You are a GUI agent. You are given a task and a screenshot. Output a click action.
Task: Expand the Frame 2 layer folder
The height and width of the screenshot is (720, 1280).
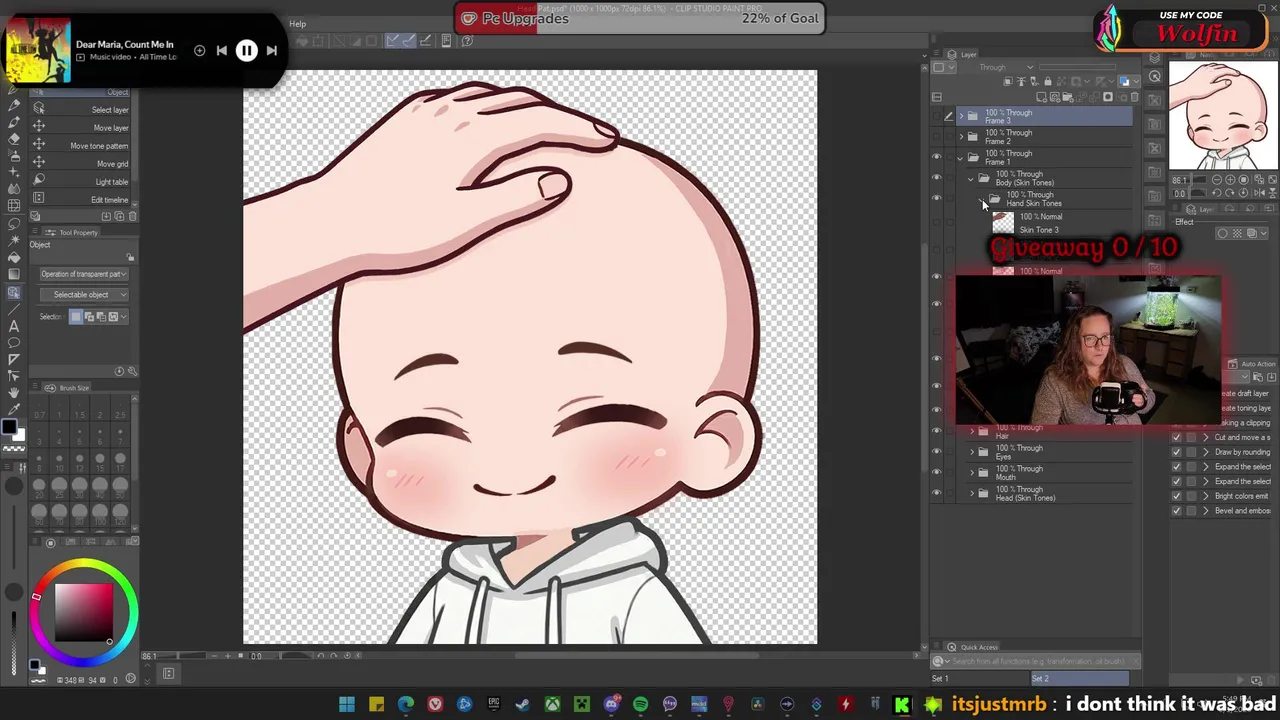[x=961, y=137]
